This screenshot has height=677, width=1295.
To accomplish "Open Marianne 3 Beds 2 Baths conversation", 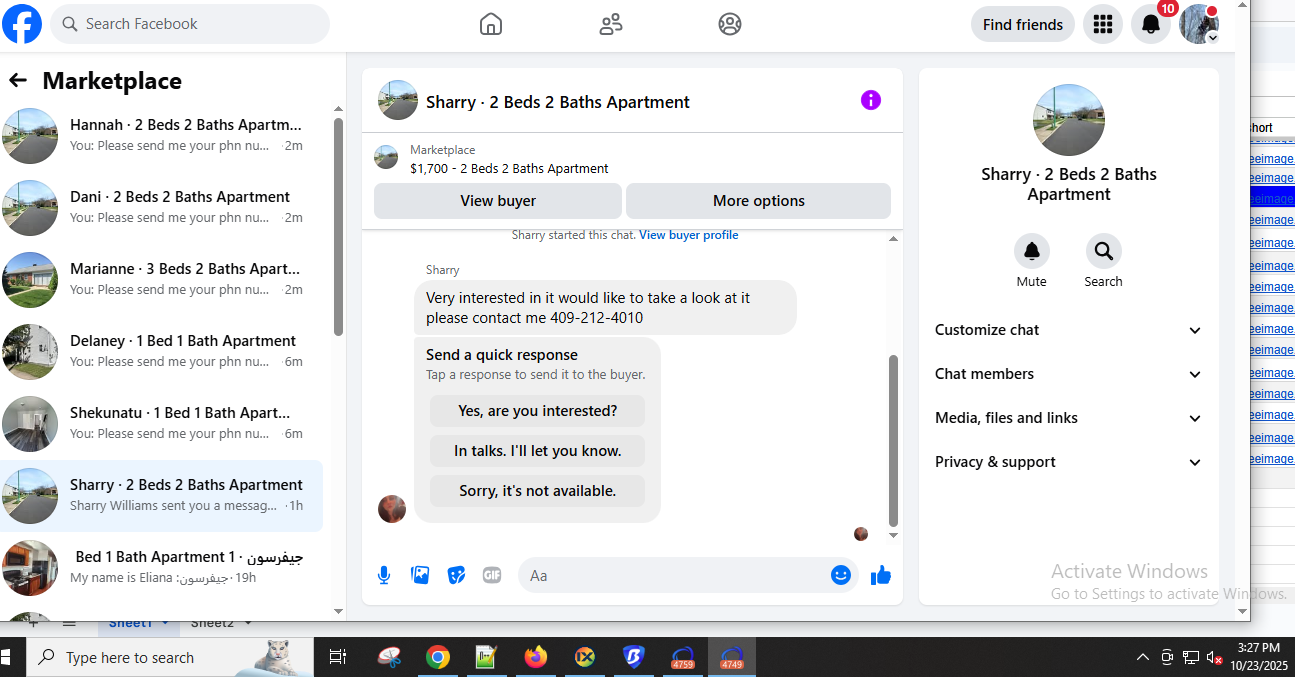I will click(x=161, y=280).
